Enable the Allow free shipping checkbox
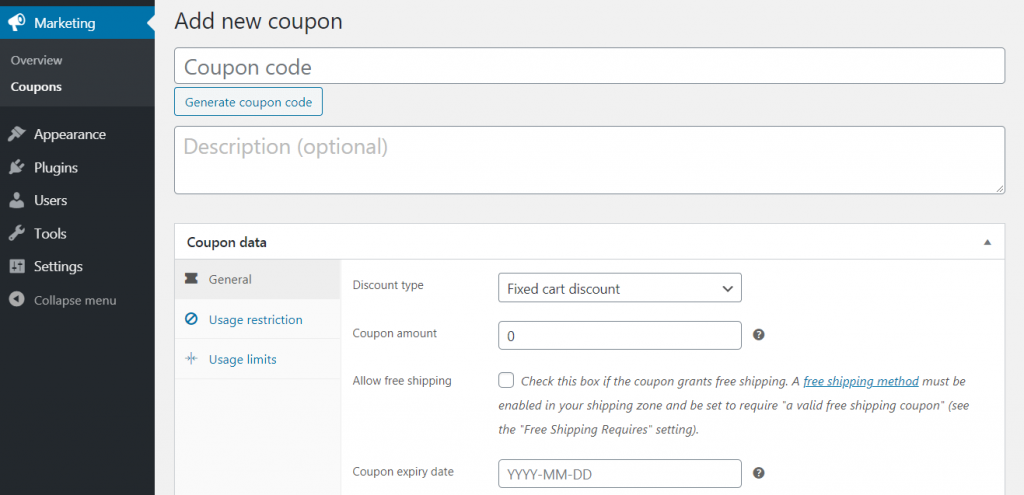Viewport: 1024px width, 495px height. (506, 380)
